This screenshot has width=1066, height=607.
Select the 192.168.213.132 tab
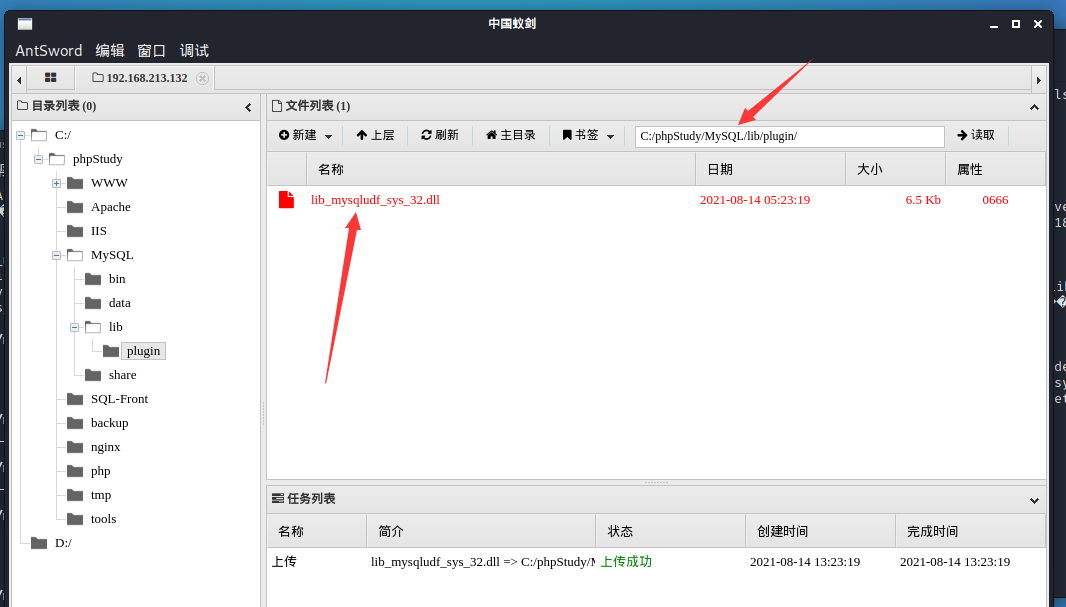[140, 77]
